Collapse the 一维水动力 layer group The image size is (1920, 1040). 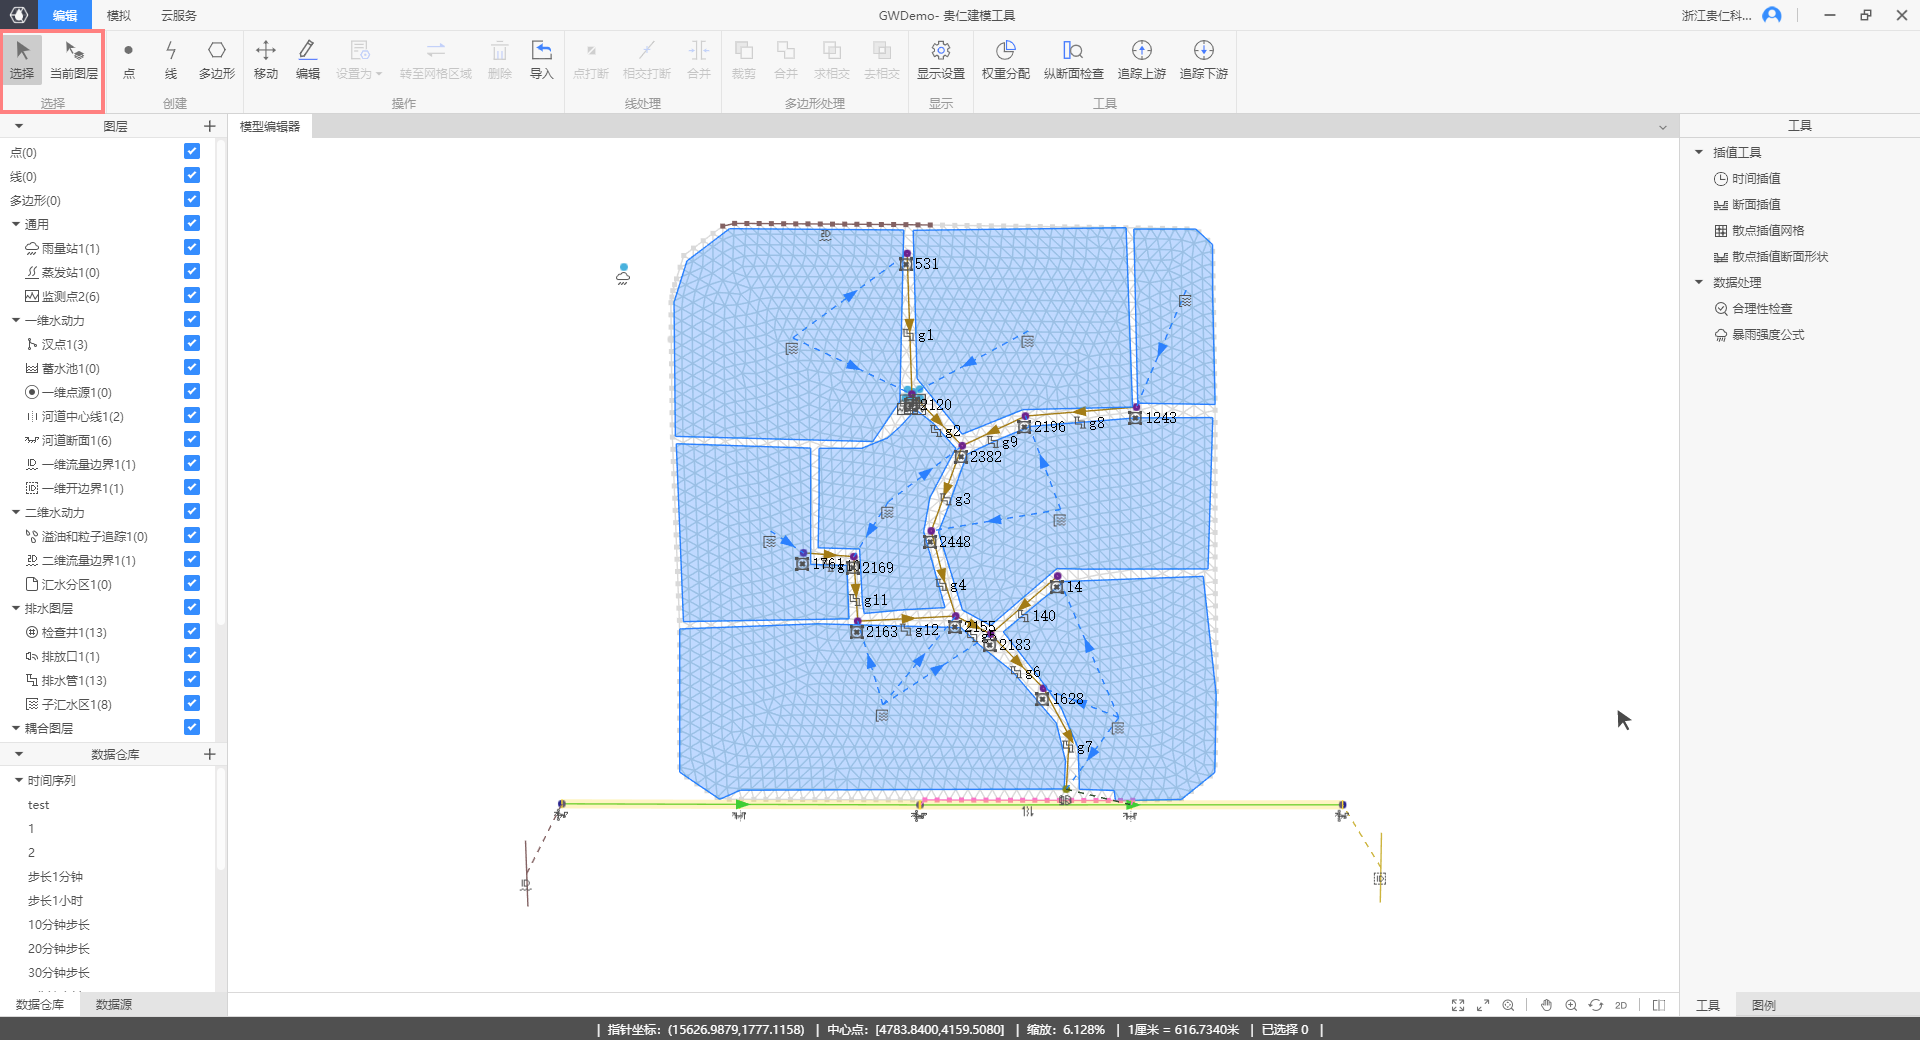(x=16, y=321)
